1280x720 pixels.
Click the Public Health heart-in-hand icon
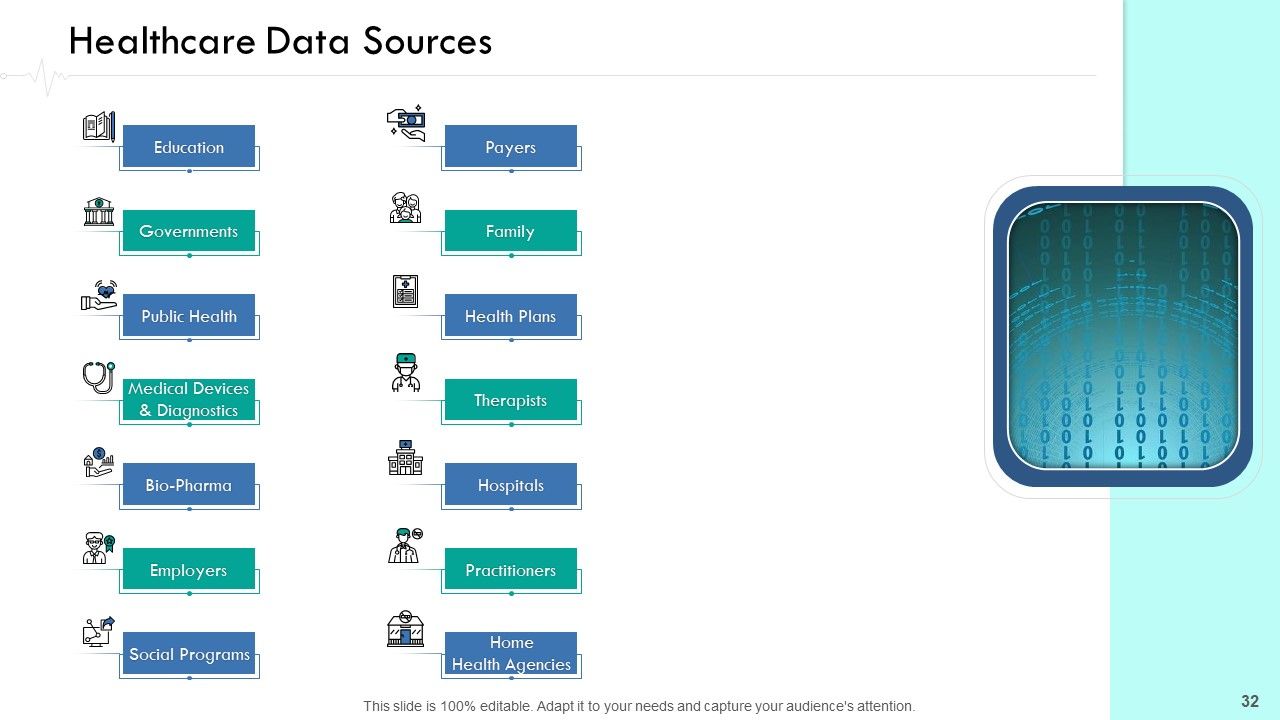point(99,296)
